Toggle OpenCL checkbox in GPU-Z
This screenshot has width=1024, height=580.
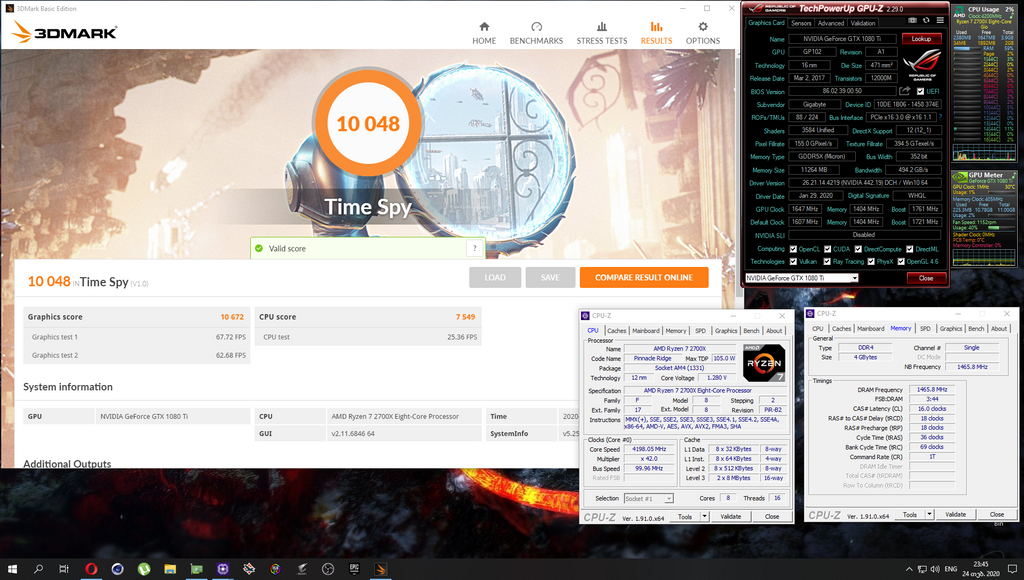click(793, 249)
